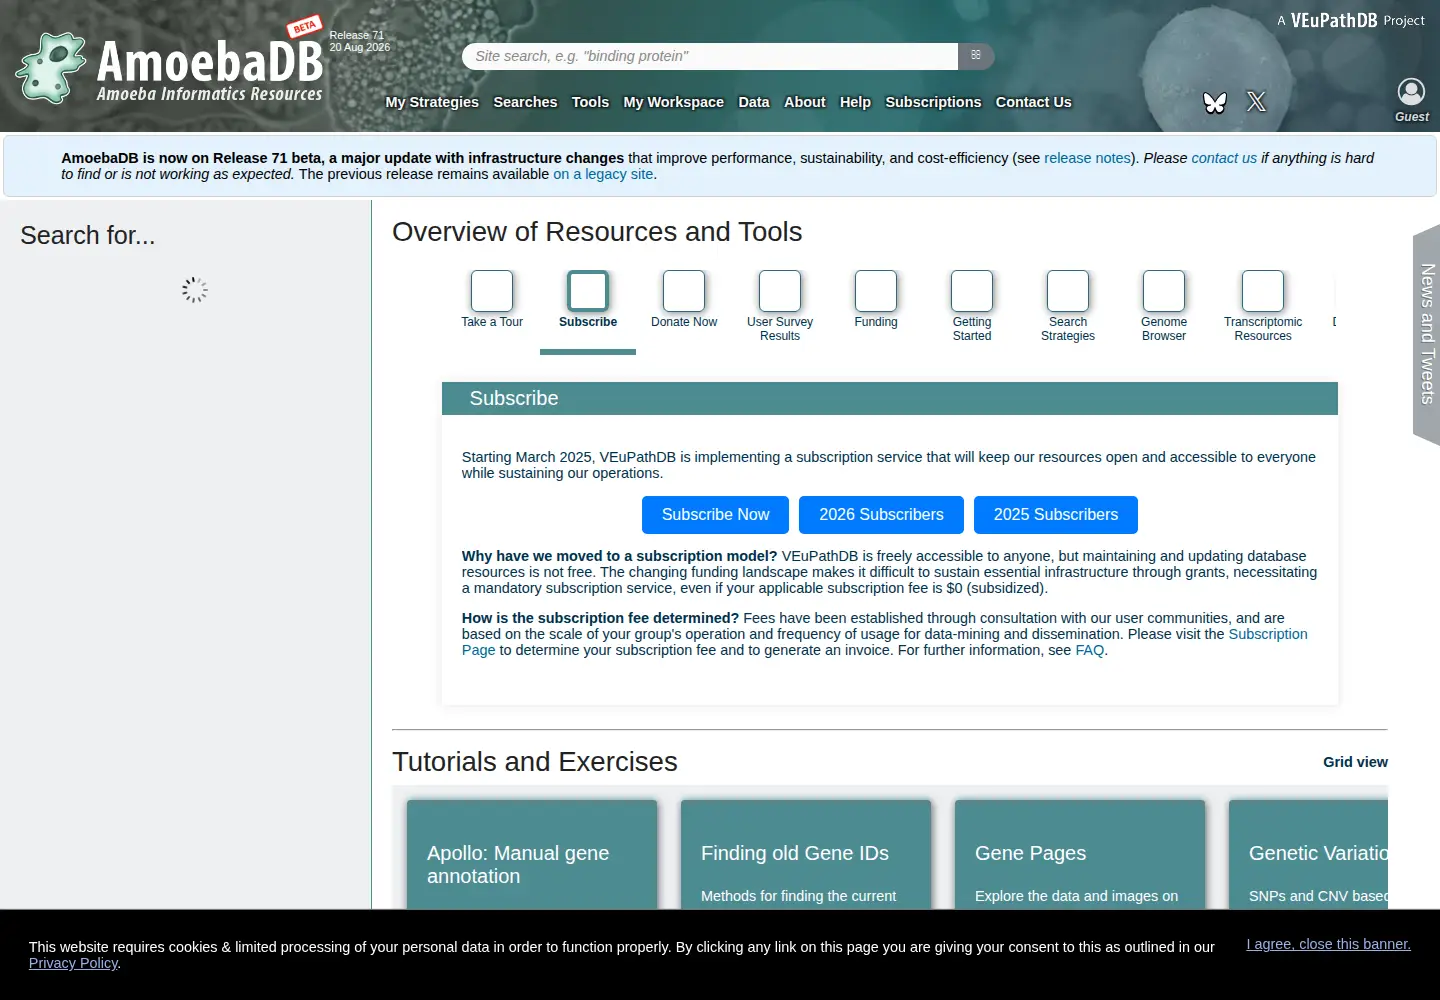Click the contact us link in banner
The height and width of the screenshot is (1000, 1440).
point(1224,158)
